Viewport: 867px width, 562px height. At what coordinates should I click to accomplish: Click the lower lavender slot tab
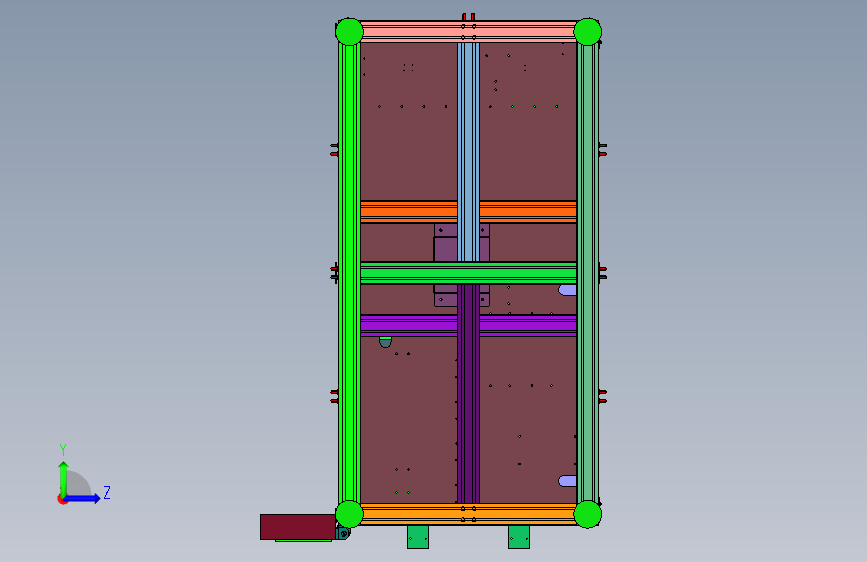(x=567, y=481)
